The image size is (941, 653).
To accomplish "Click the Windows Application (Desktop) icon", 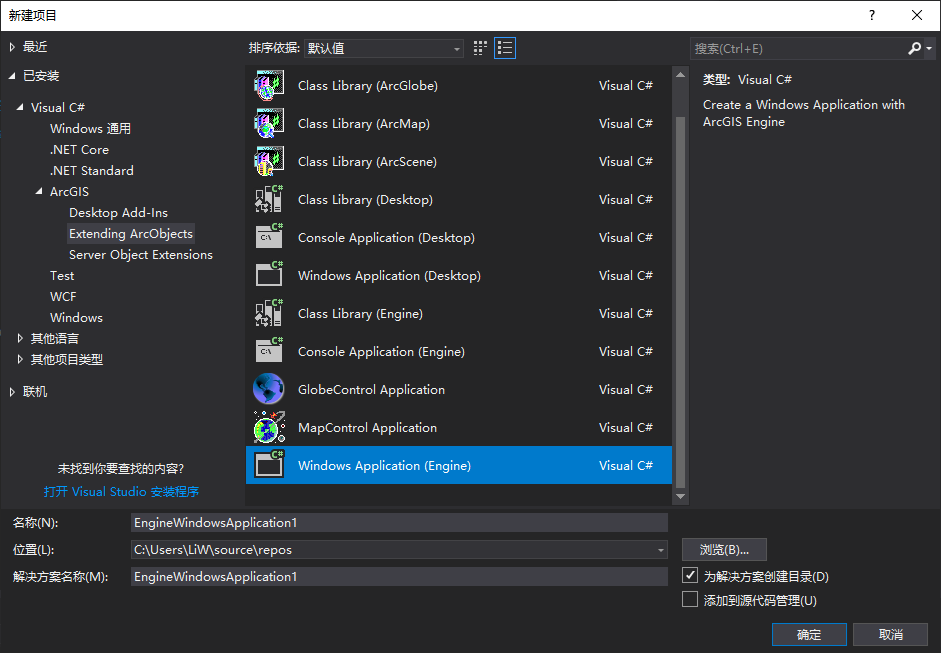I will point(269,275).
